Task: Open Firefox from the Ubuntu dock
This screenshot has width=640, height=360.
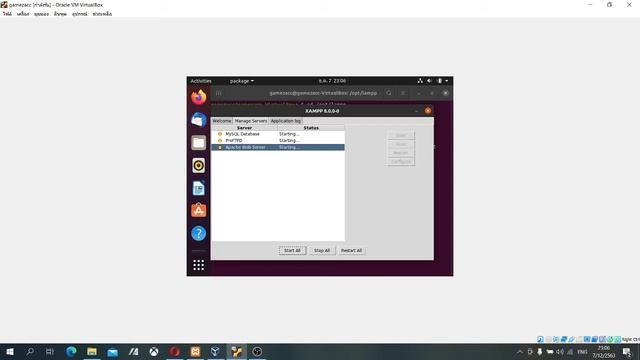Action: 199,97
